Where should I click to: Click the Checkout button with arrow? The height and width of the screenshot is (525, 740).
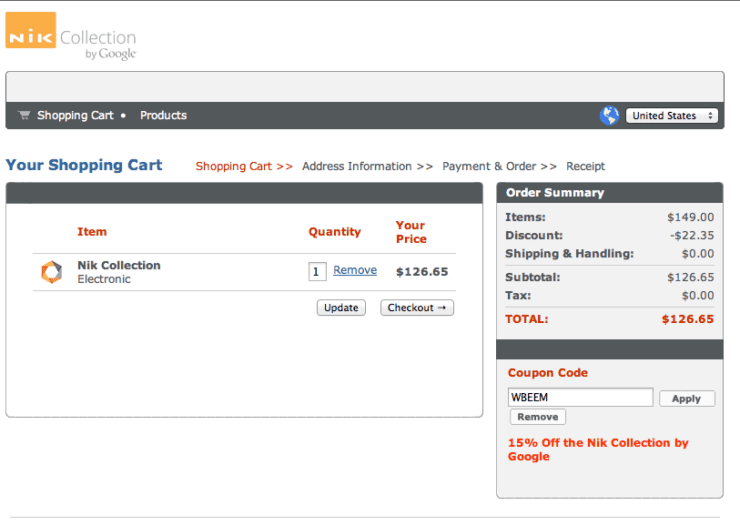(x=417, y=308)
